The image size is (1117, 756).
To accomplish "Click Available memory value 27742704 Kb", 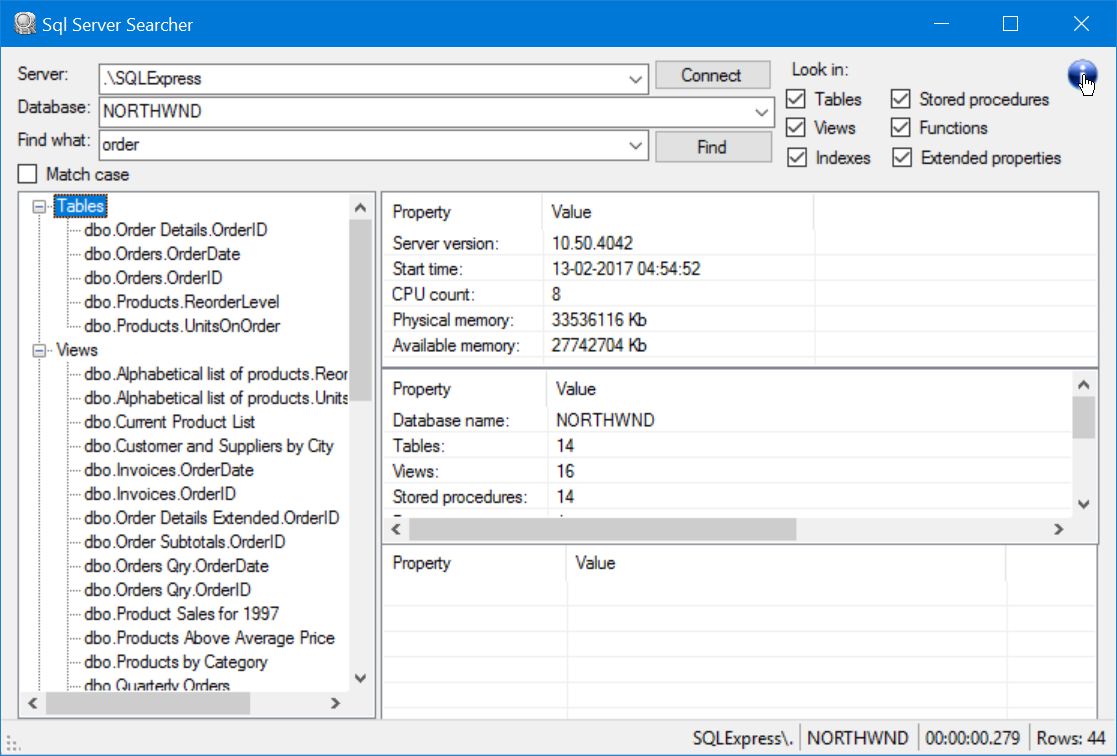I will click(599, 346).
